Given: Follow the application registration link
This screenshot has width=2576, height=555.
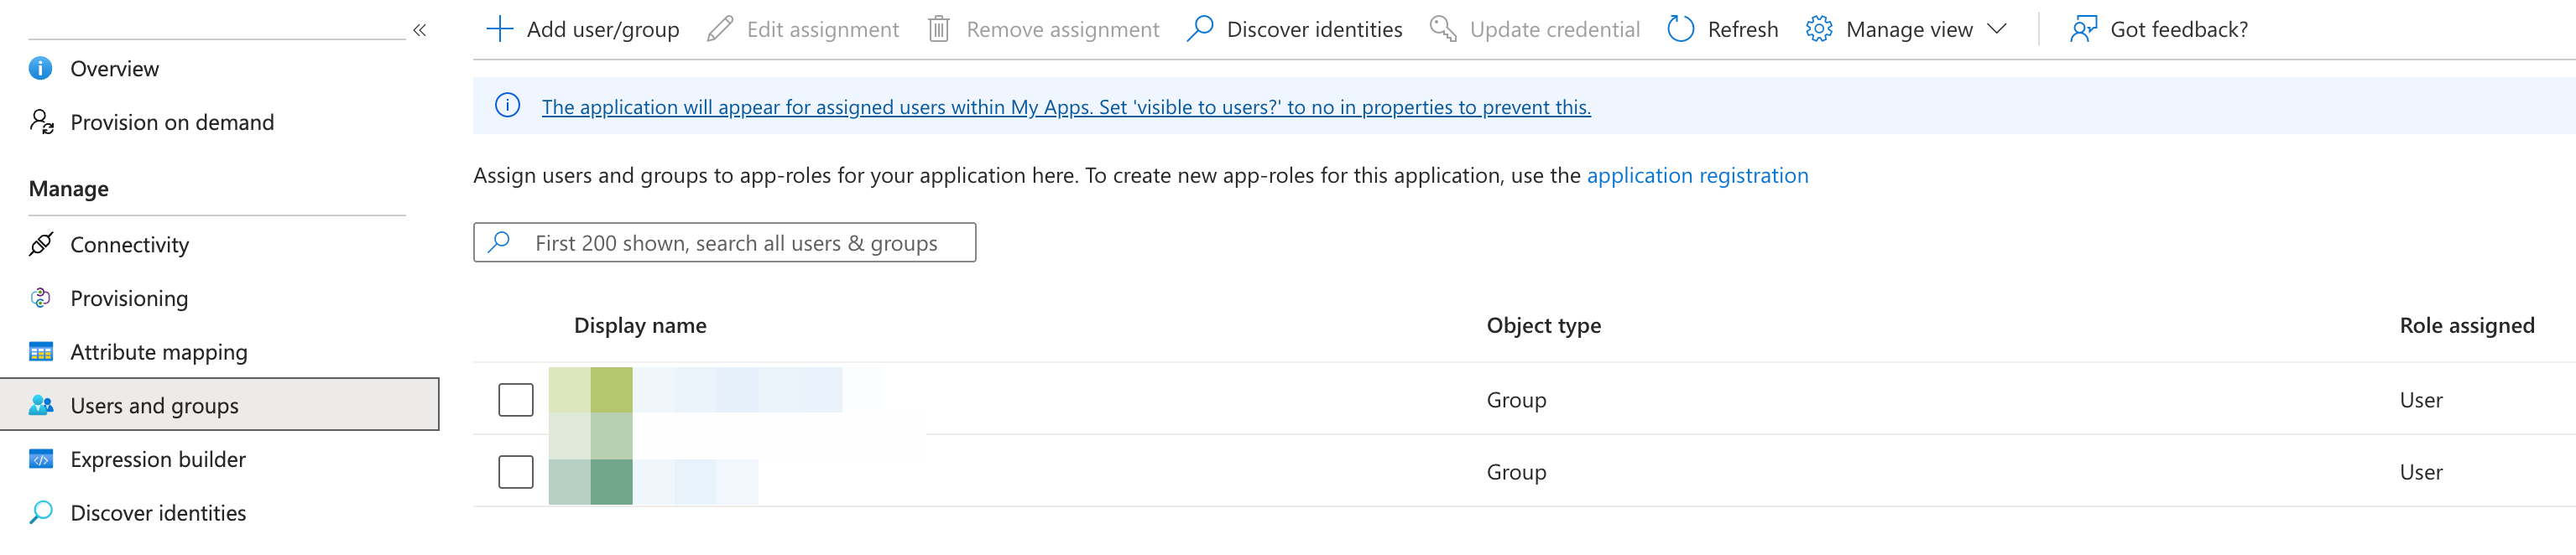Looking at the screenshot, I should (x=1697, y=176).
